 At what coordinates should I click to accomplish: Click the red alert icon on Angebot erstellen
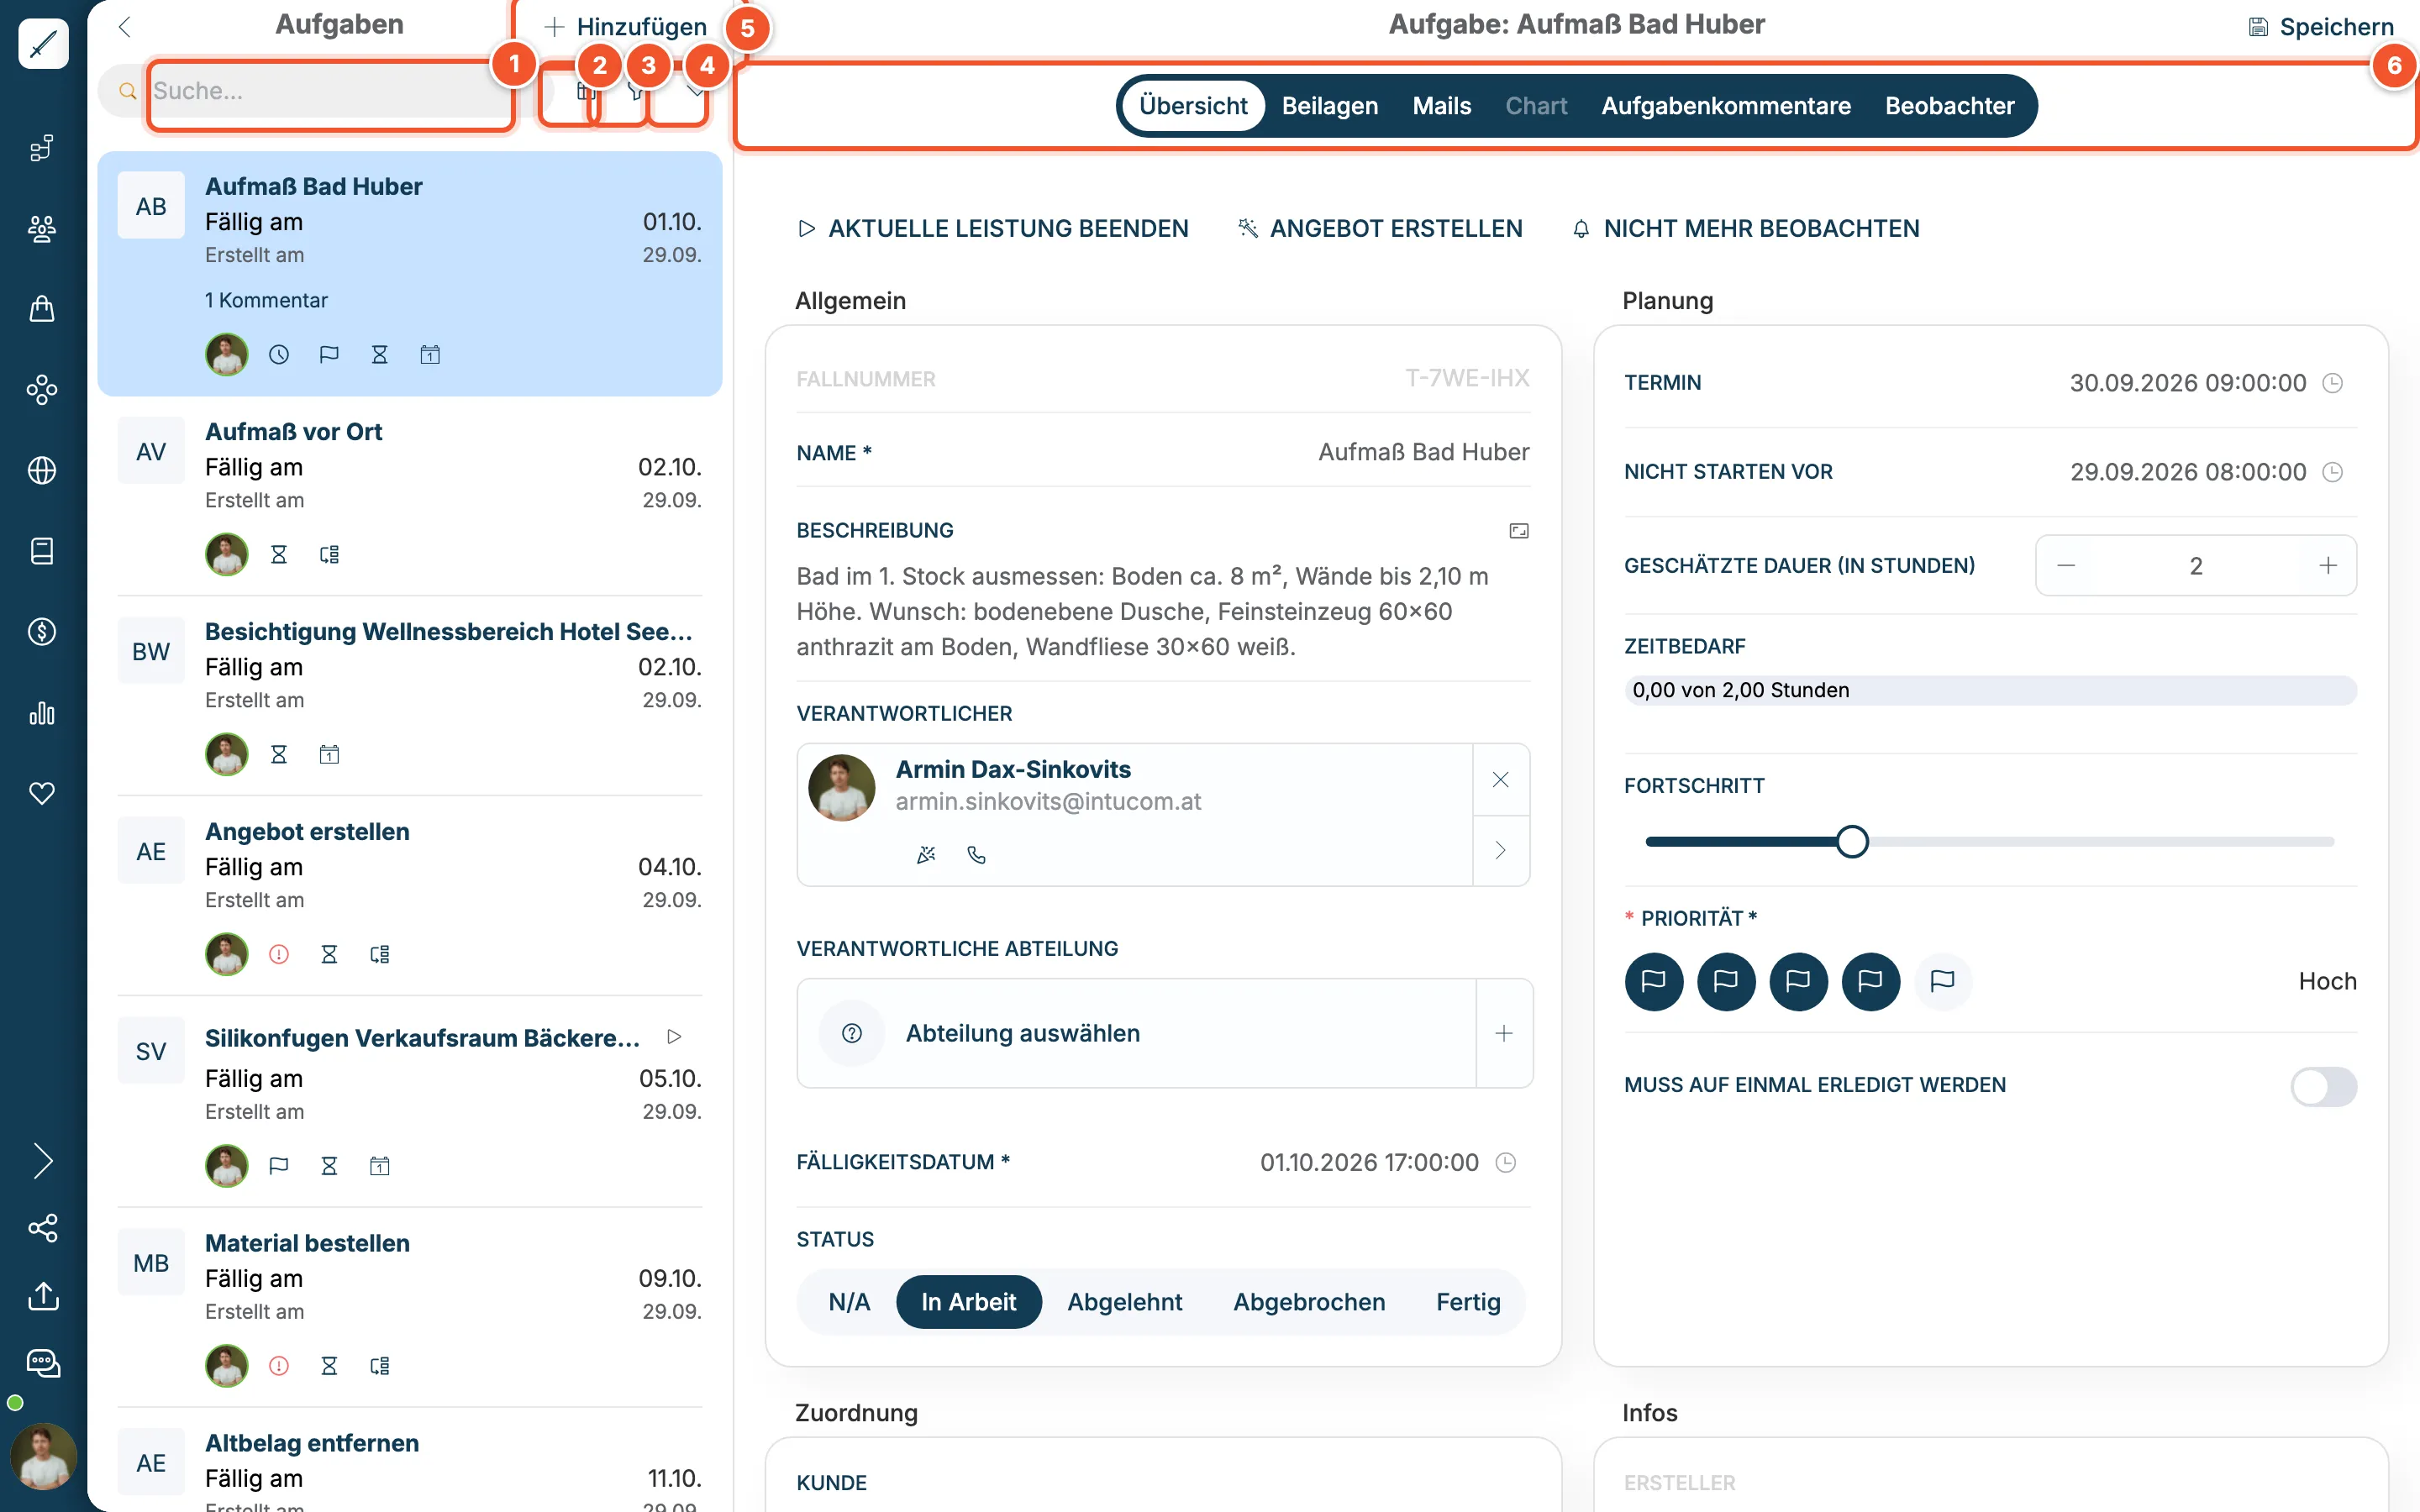coord(279,955)
